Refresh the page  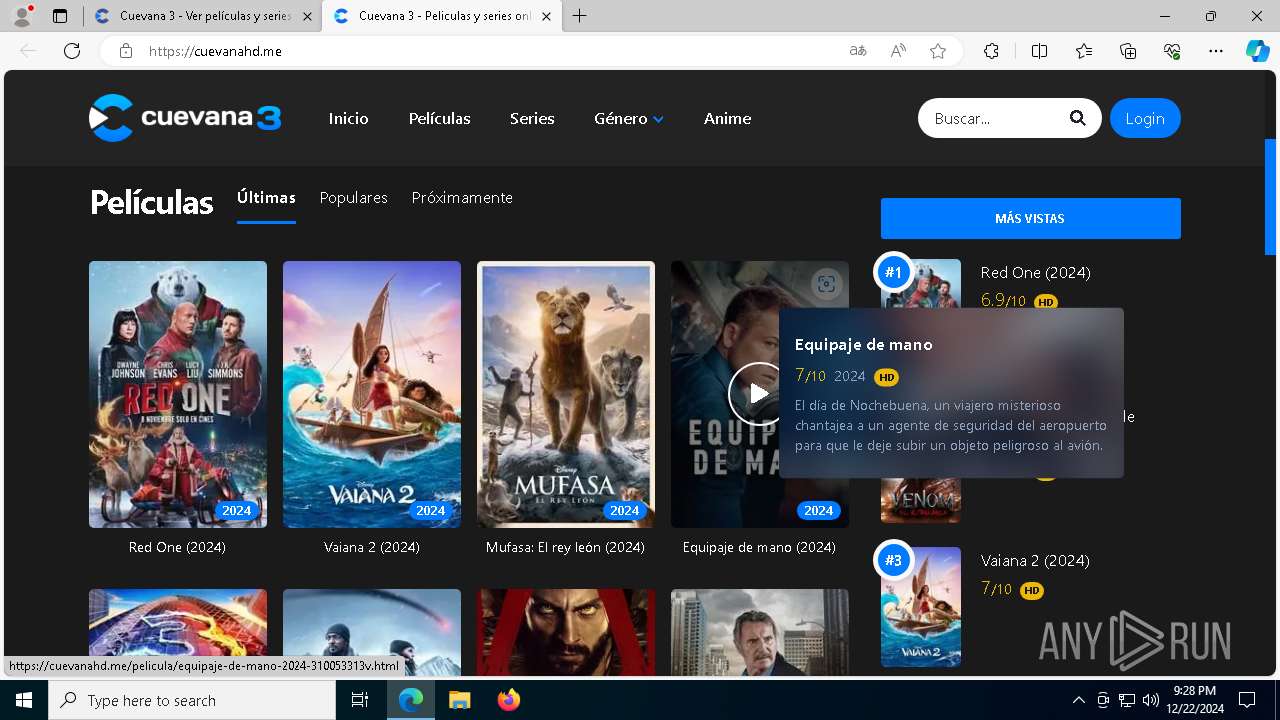72,51
